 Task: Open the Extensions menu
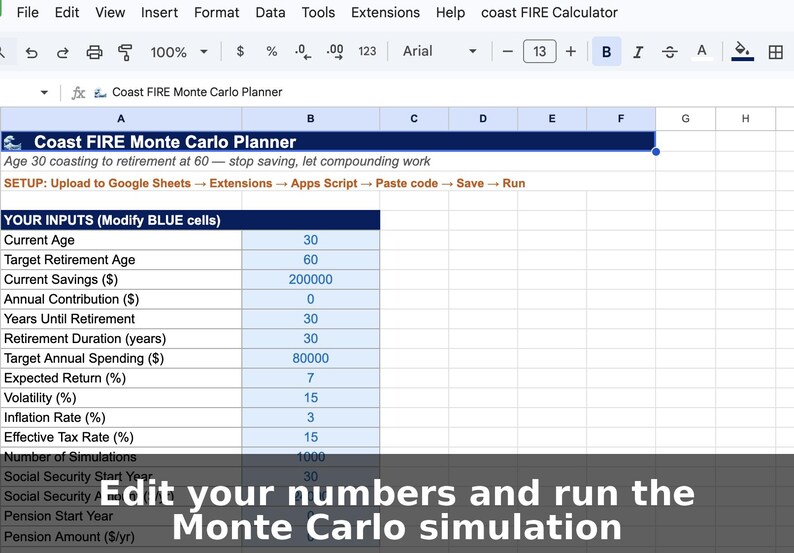tap(385, 12)
